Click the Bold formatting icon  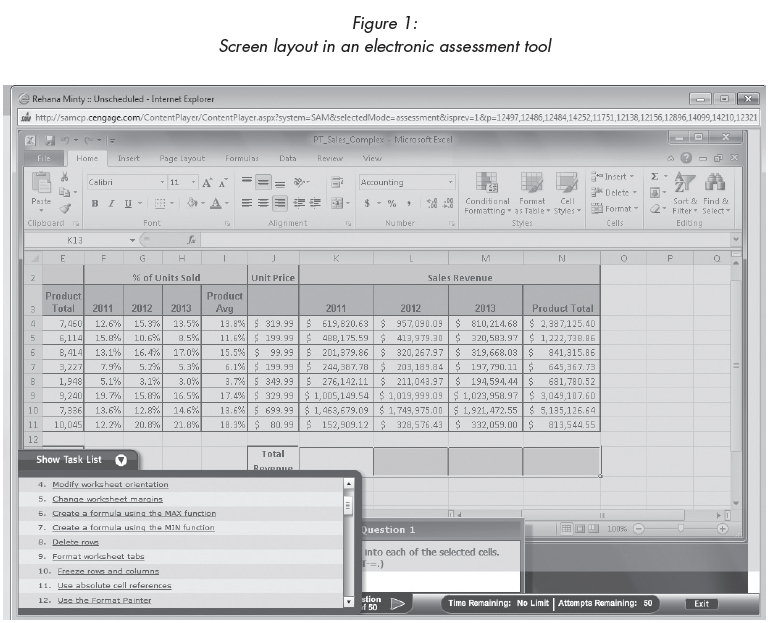point(95,203)
